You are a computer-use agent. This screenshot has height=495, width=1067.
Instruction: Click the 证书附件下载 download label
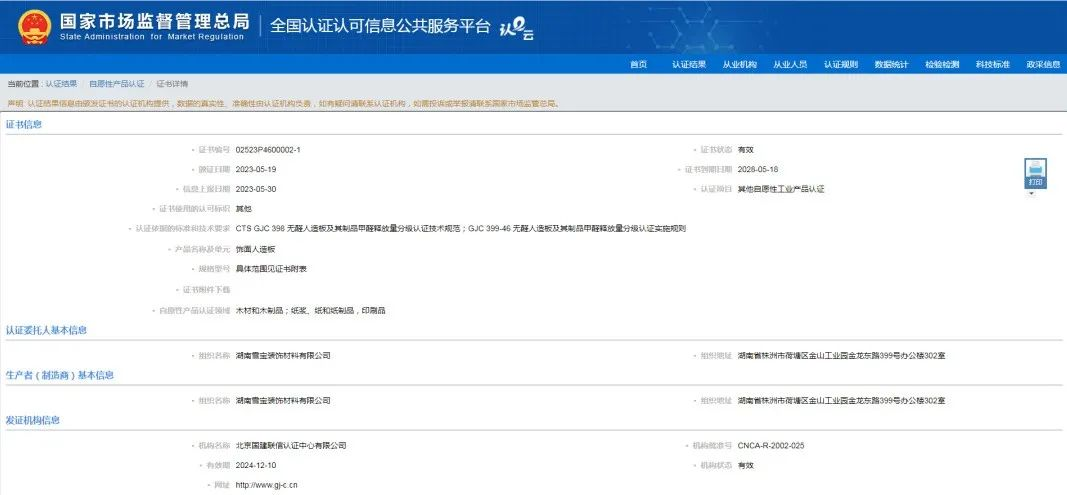(x=205, y=290)
